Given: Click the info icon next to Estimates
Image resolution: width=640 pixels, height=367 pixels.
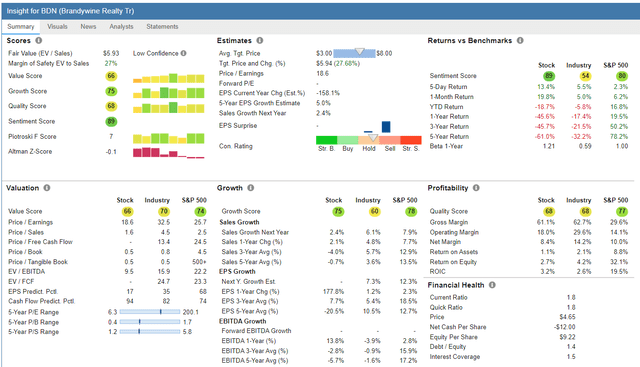Looking at the screenshot, I should pos(260,40).
